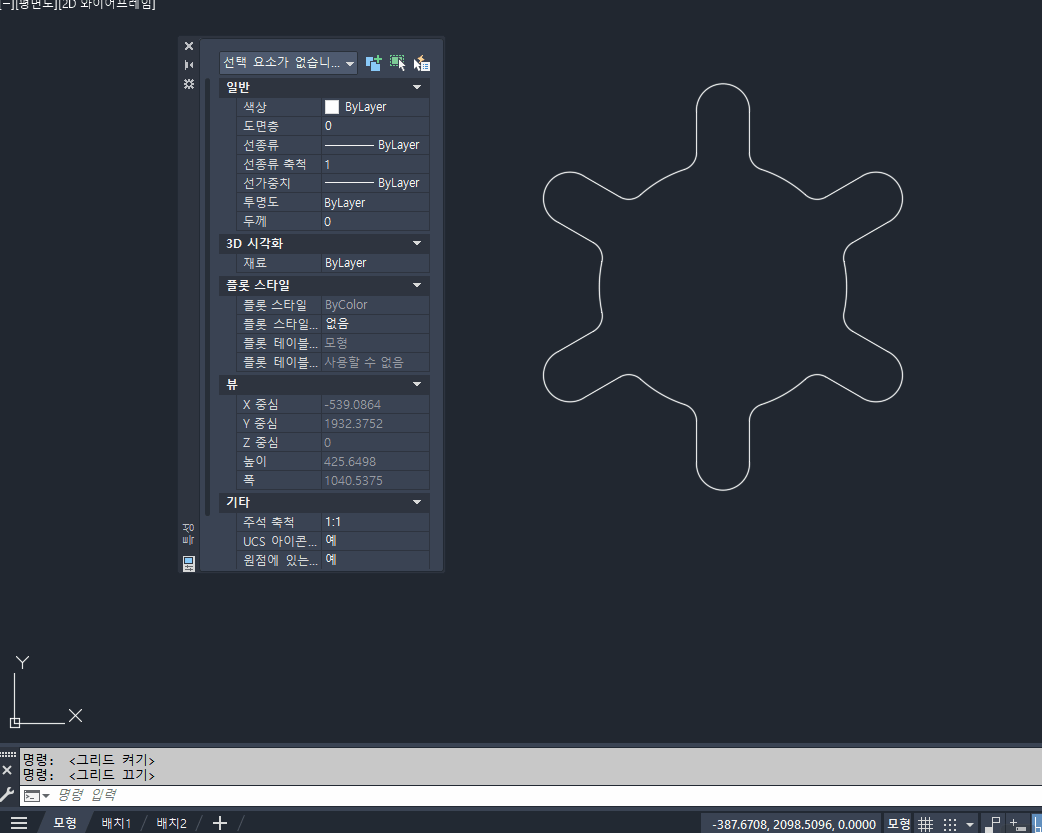The height and width of the screenshot is (833, 1042).
Task: Open the Properties palette settings gear
Action: 189,84
